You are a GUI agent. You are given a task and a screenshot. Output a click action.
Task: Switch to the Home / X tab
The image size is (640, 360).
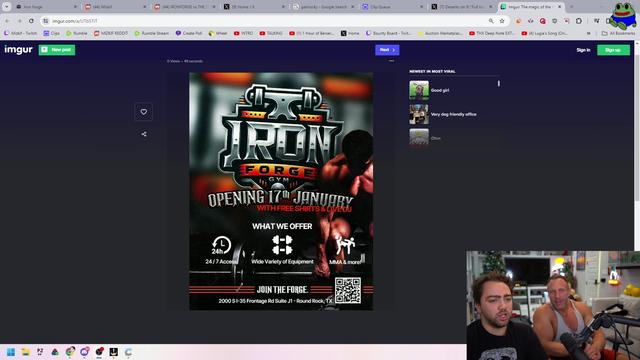[254, 7]
